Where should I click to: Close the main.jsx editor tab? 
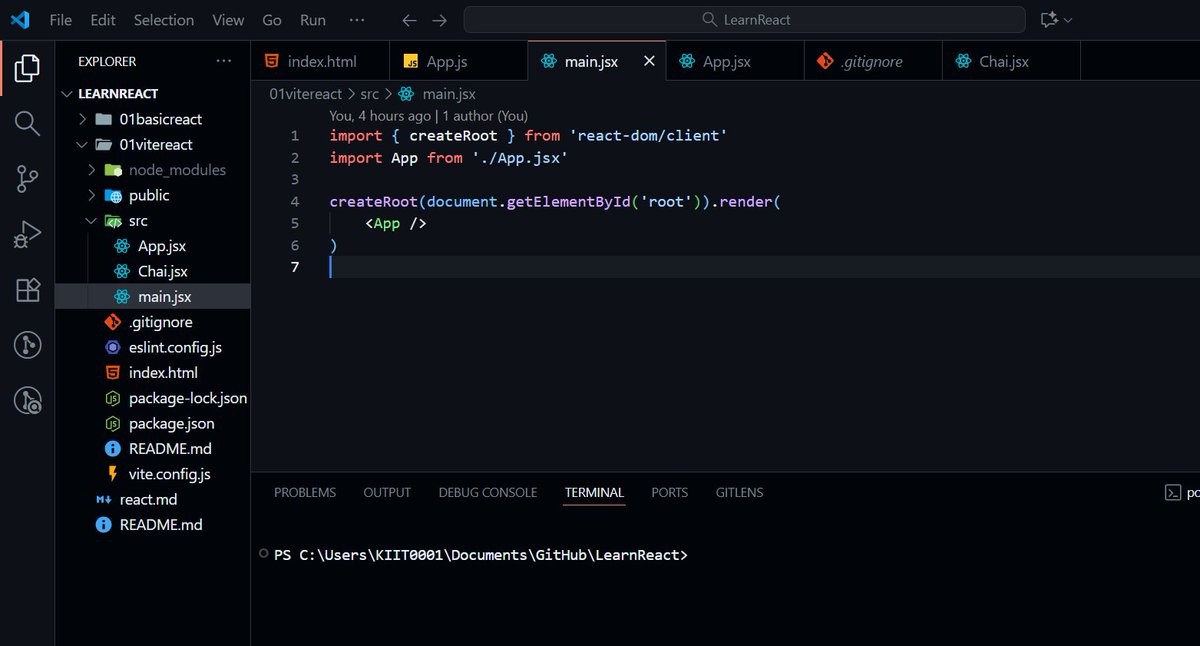(649, 61)
